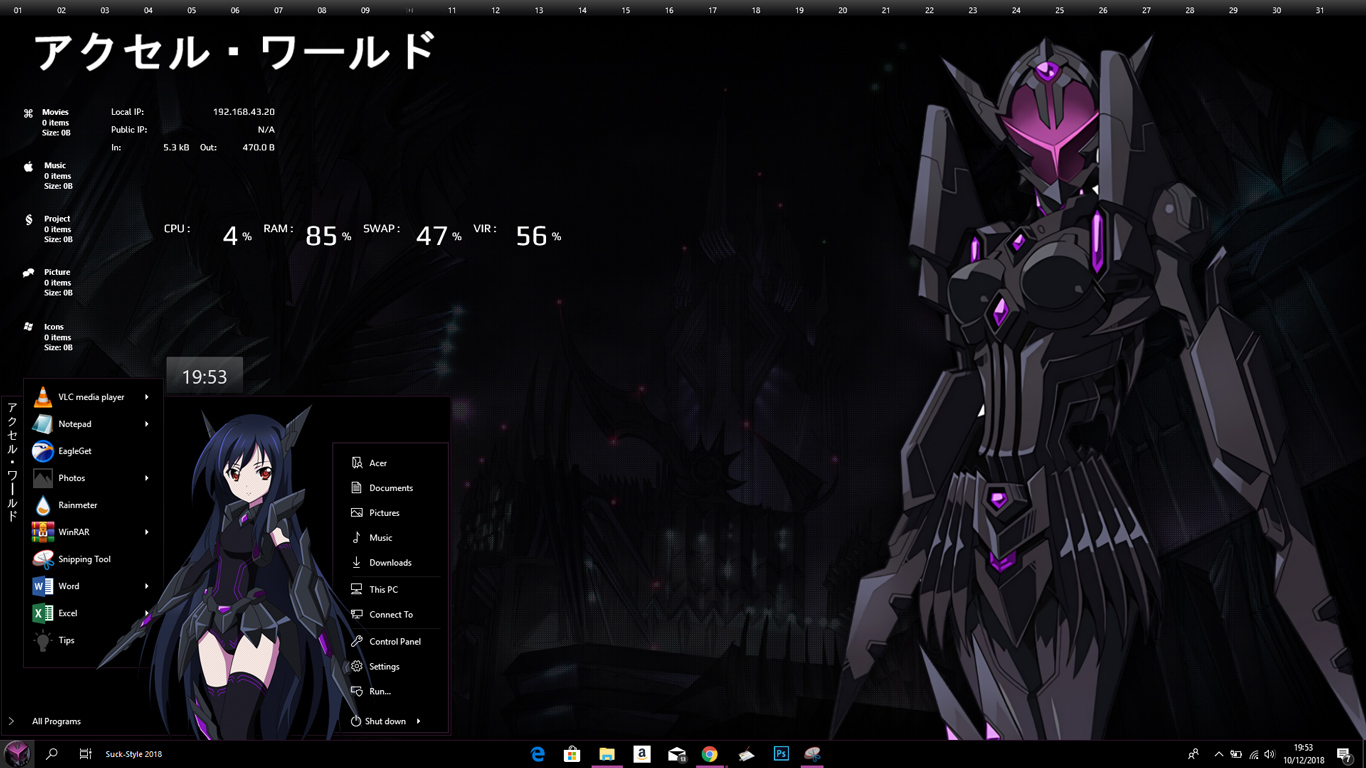Click the 19:53 desktop clock widget
Screen dimensions: 1366x768
click(204, 377)
